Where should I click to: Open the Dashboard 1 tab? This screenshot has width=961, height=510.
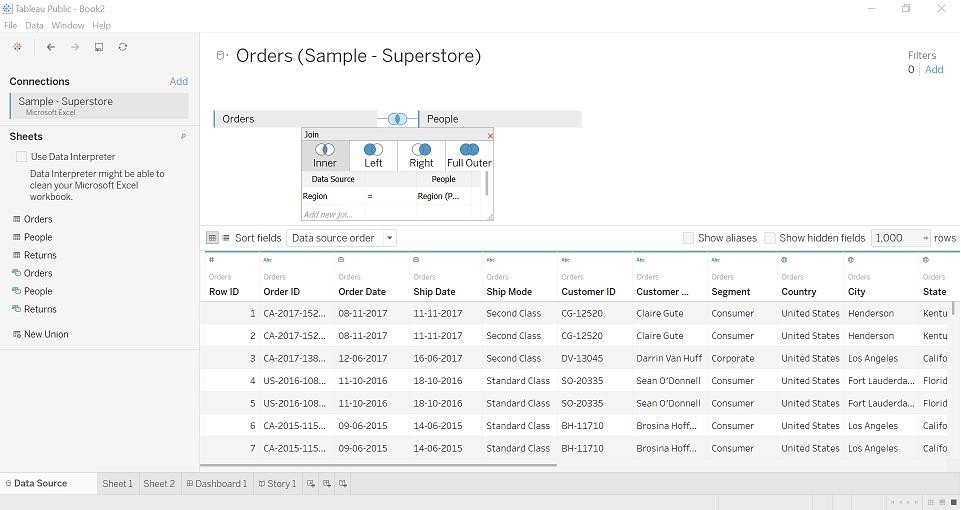pos(216,484)
